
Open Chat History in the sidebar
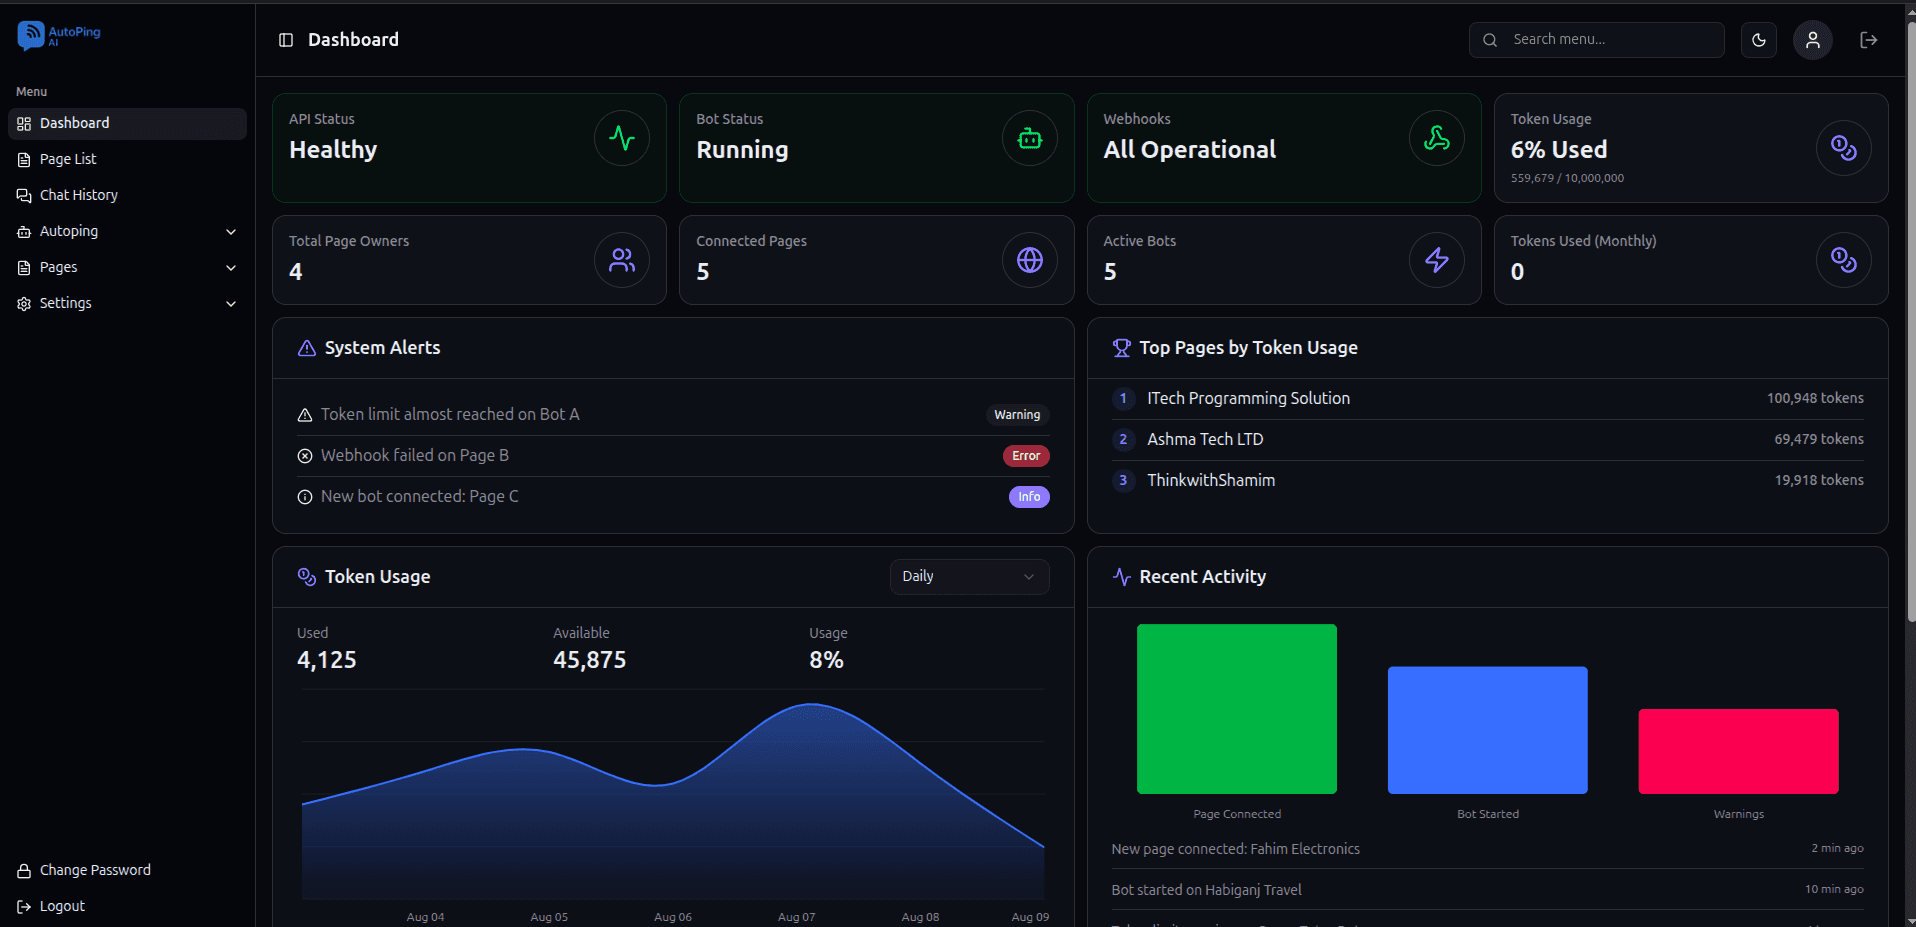tap(127, 195)
